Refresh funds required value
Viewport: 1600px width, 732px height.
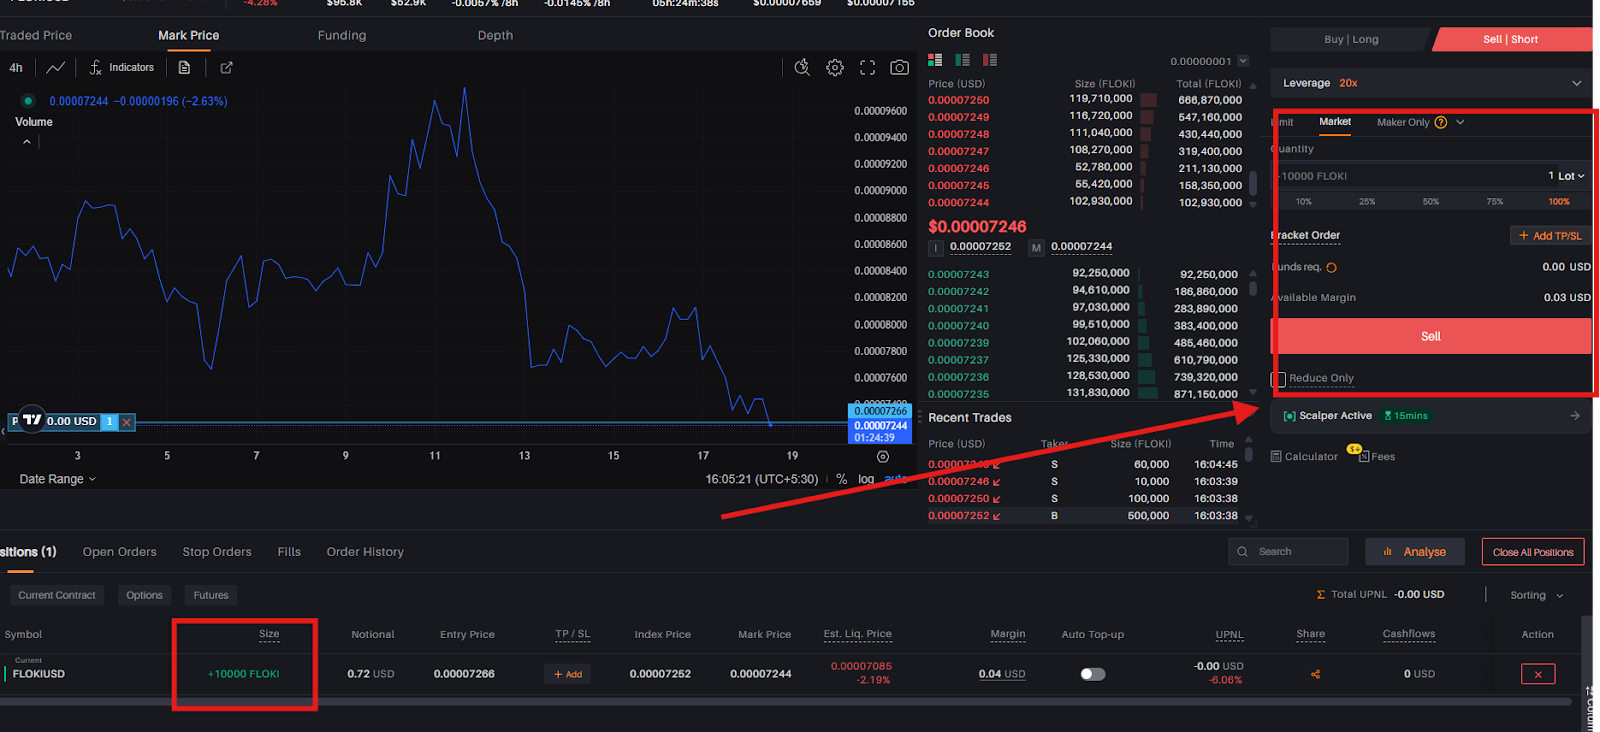point(1331,267)
